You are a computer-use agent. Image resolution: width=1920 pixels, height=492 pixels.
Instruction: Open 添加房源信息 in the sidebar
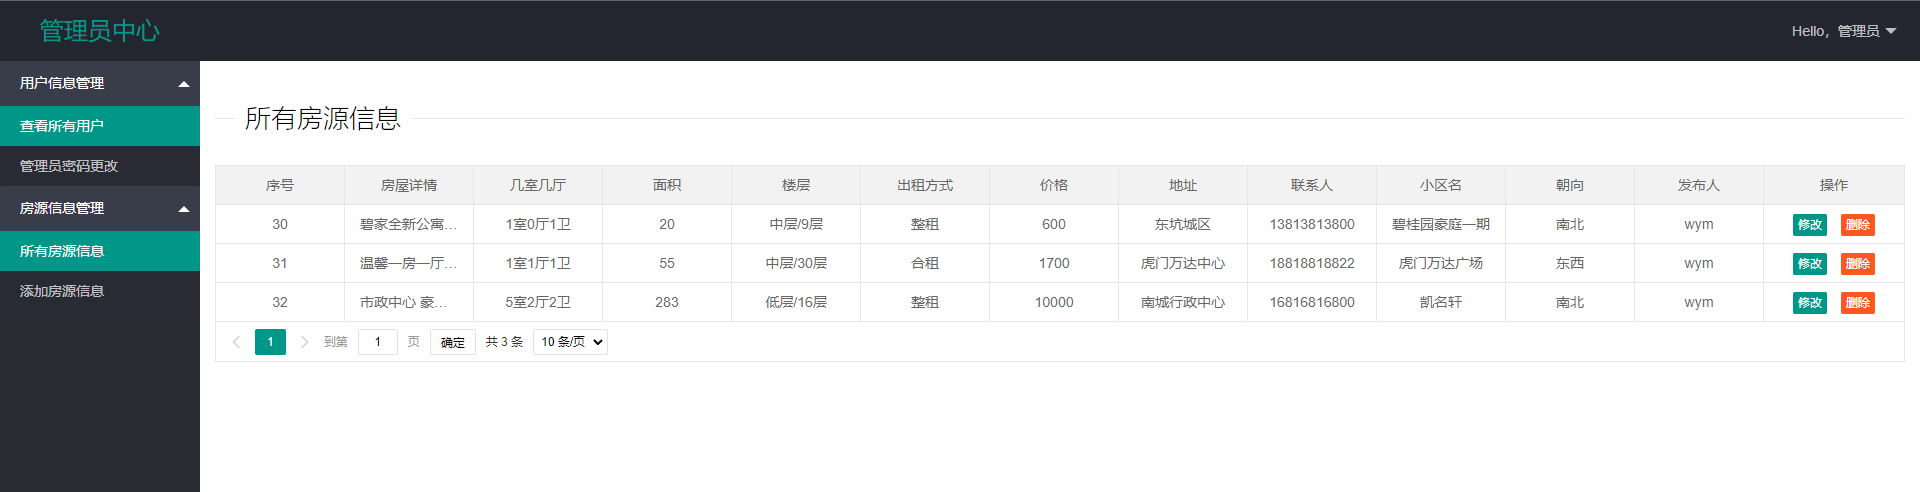pyautogui.click(x=100, y=291)
